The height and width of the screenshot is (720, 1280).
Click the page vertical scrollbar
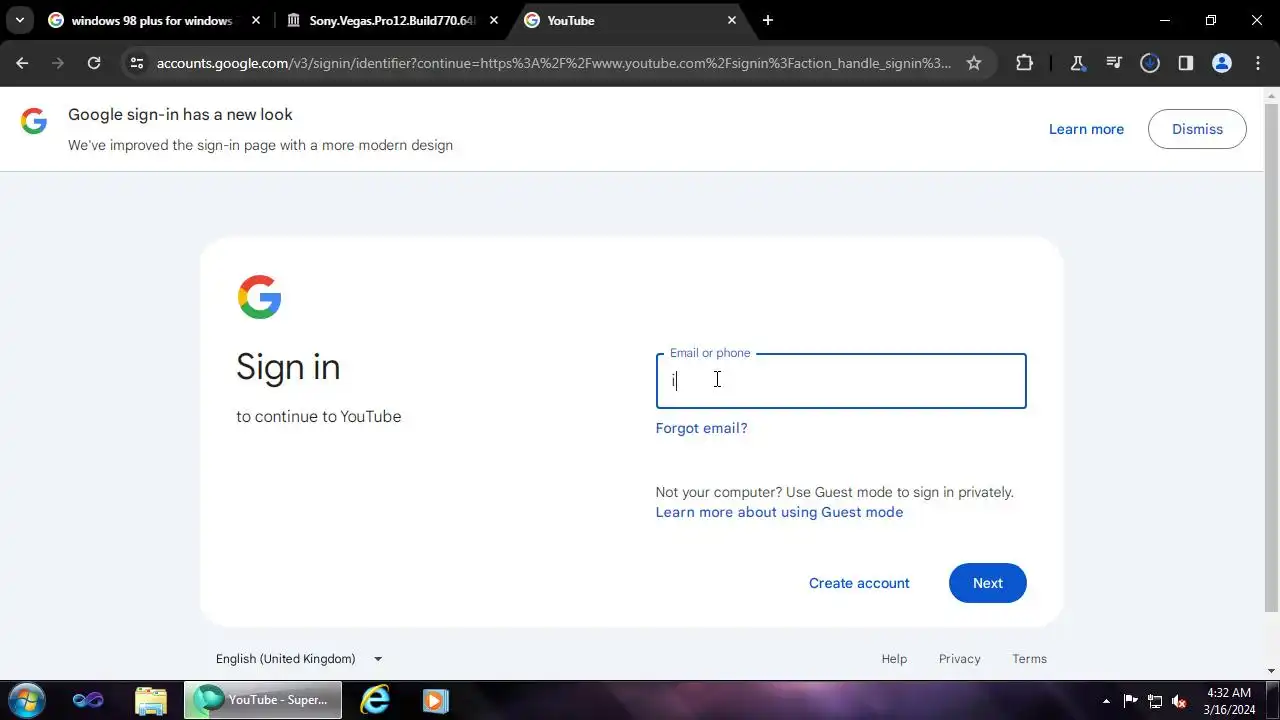click(1272, 358)
